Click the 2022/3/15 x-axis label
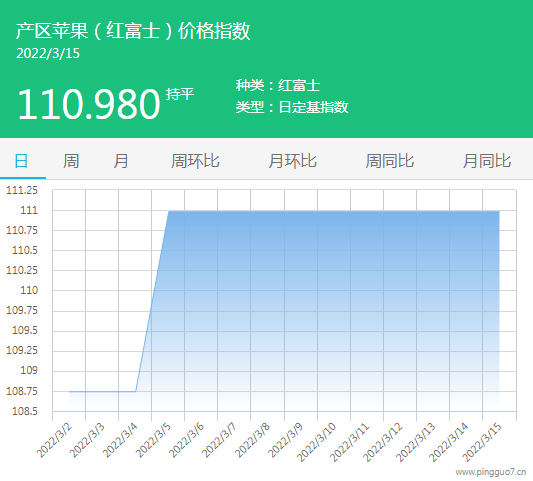The image size is (533, 481). point(482,442)
